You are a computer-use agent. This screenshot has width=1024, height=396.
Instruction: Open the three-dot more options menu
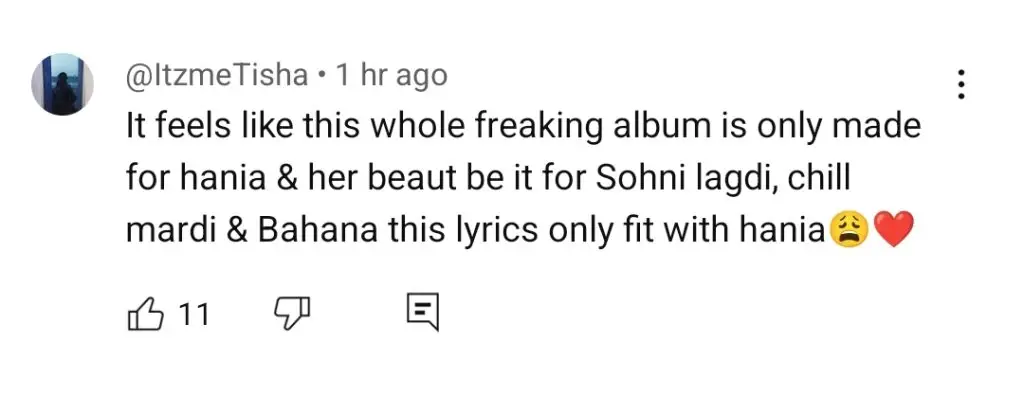click(960, 85)
